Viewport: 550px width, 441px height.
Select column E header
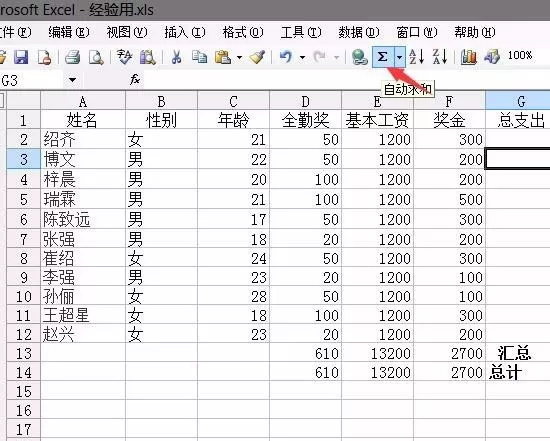click(377, 101)
